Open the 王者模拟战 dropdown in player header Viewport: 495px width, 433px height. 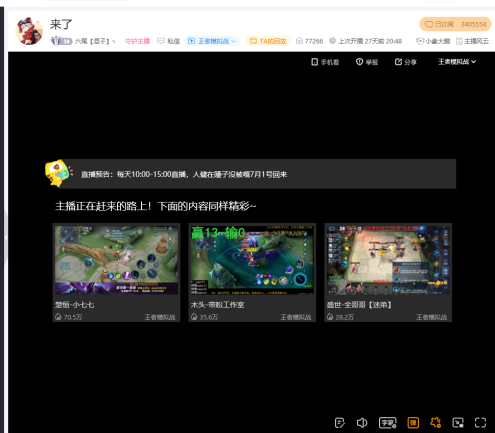[x=457, y=62]
